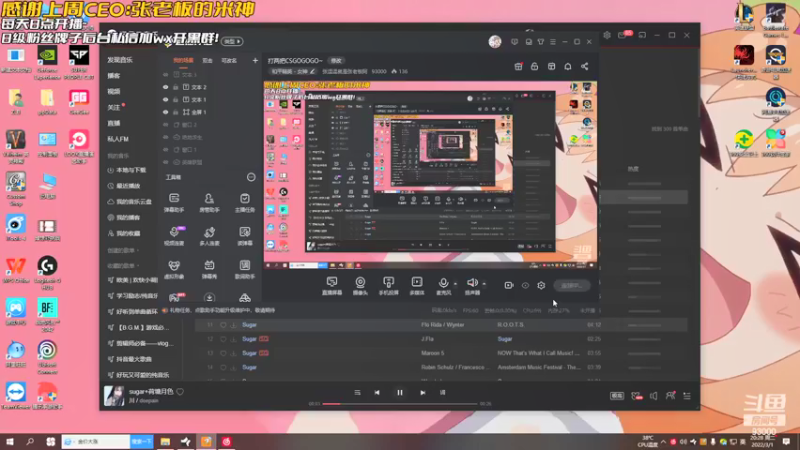Click the share icon above the preview

click(584, 66)
